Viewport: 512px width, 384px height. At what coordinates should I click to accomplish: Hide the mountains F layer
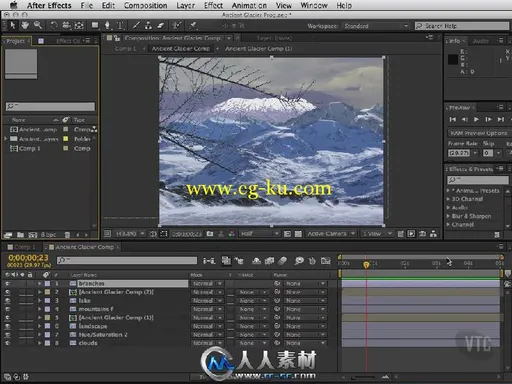pyautogui.click(x=7, y=309)
